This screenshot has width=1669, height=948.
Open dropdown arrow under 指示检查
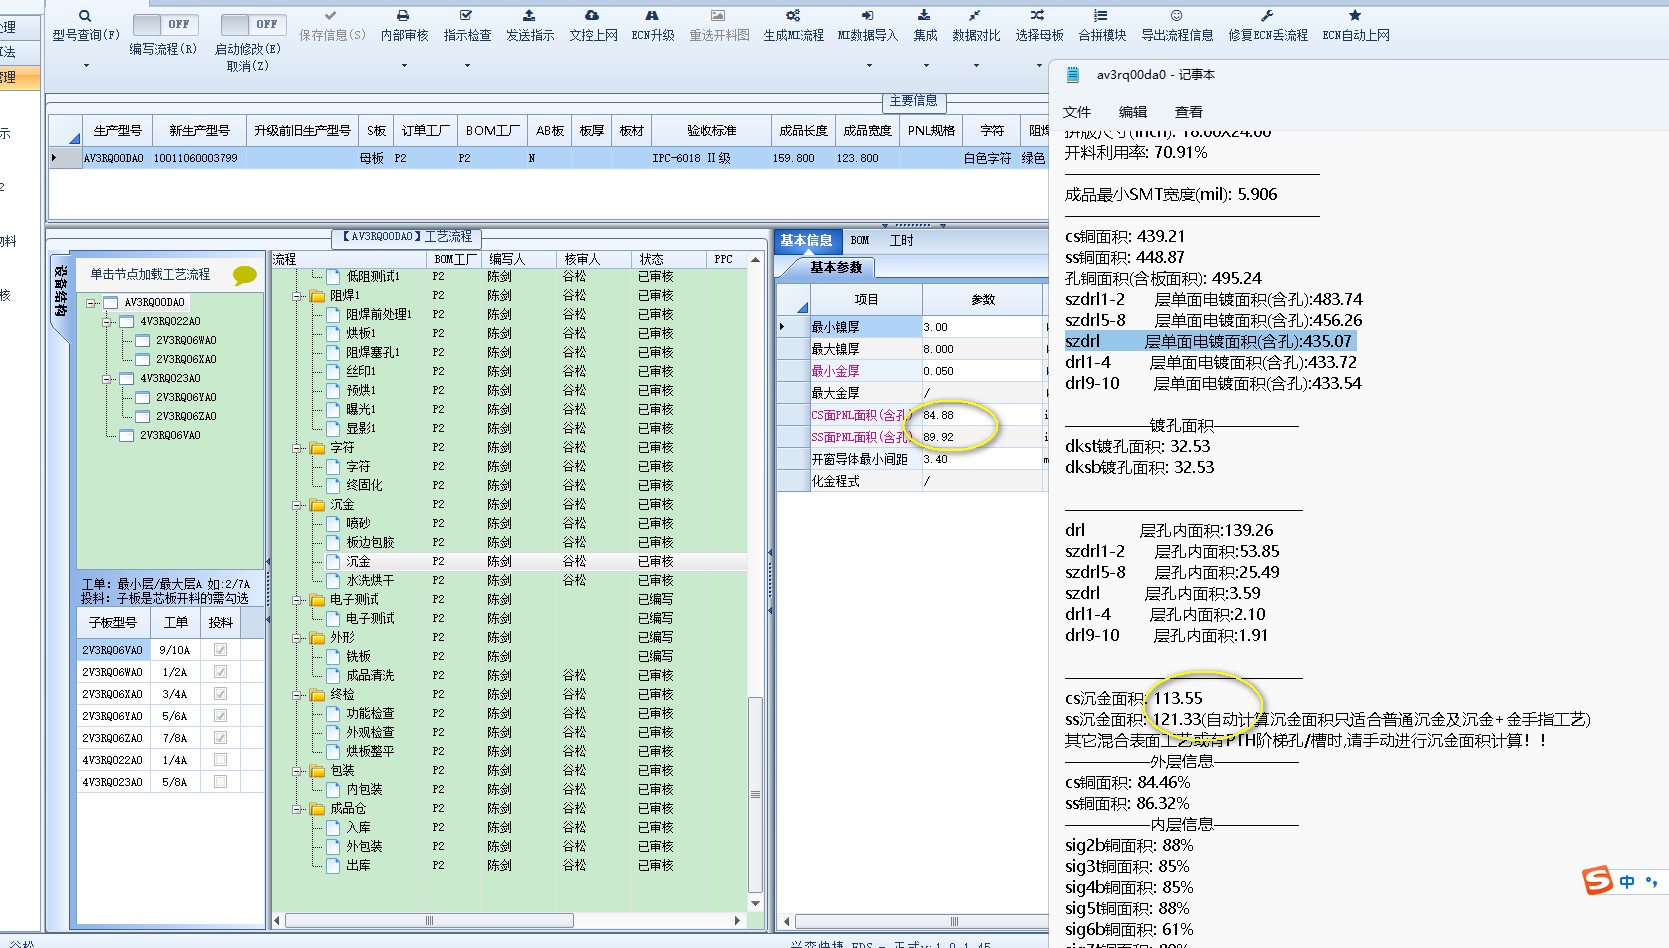tap(467, 66)
